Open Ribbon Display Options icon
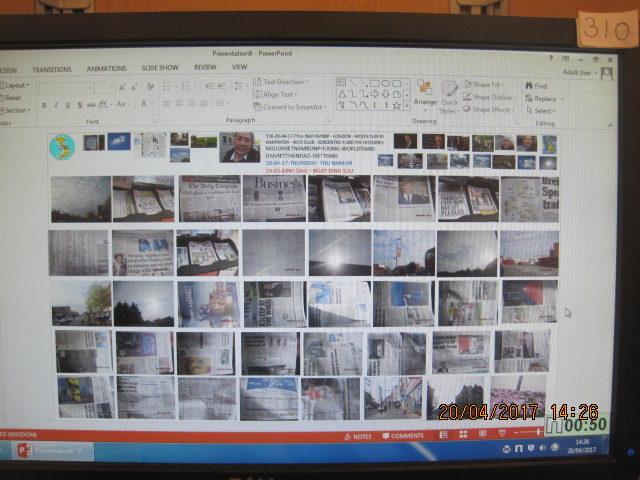The height and width of the screenshot is (480, 640). [565, 59]
